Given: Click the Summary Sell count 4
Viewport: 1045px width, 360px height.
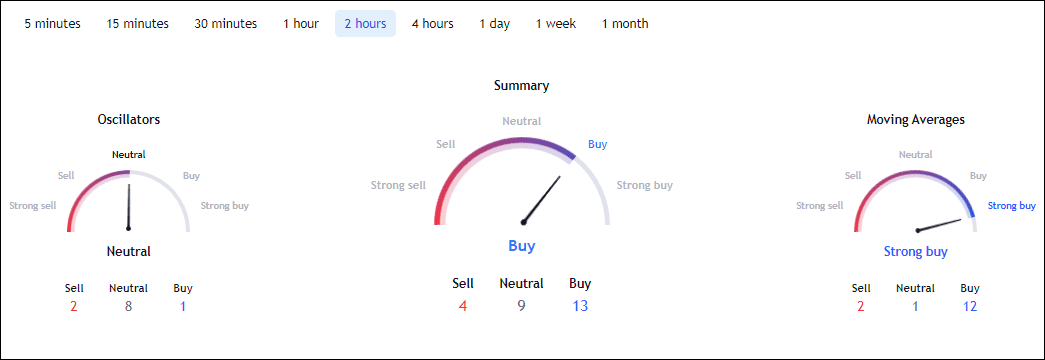Looking at the screenshot, I should (463, 306).
